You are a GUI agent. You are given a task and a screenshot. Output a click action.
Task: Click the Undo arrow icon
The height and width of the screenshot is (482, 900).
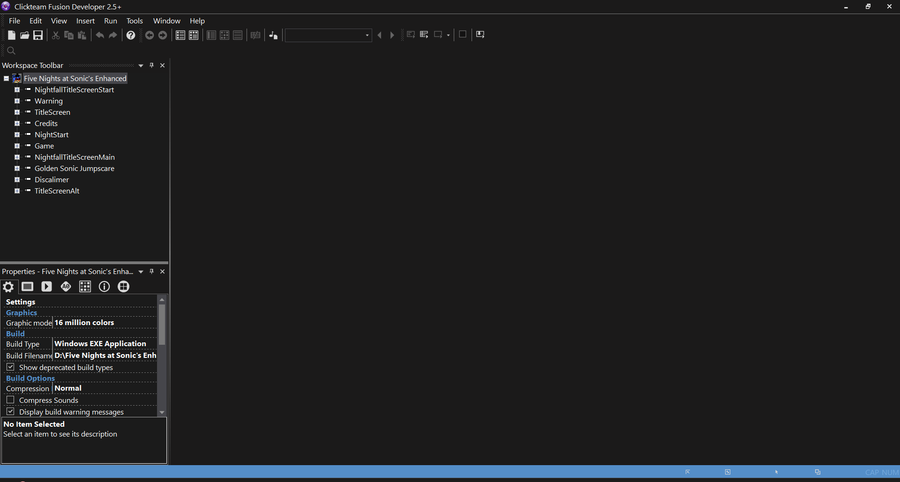coord(100,36)
